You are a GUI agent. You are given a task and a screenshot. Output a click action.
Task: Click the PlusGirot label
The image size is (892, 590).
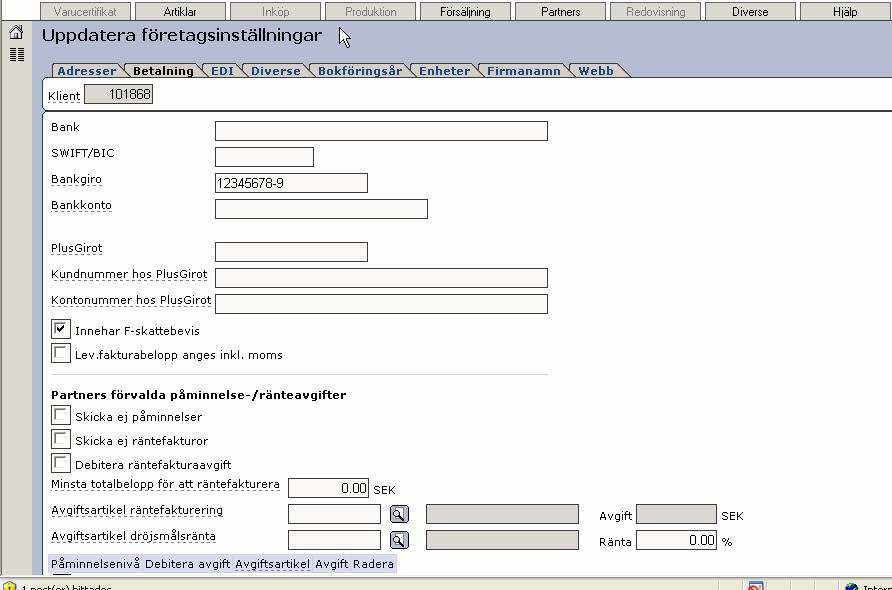[77, 249]
